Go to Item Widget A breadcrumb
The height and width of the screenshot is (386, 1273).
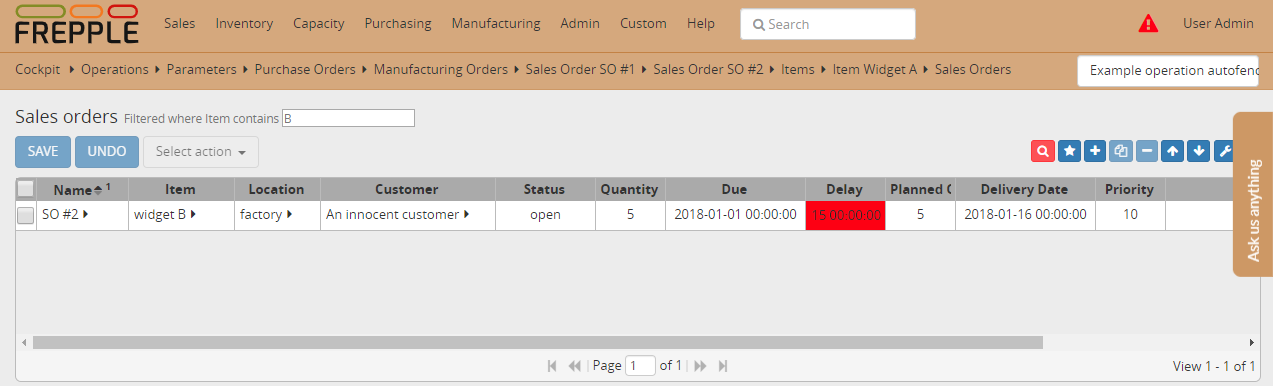coord(875,70)
